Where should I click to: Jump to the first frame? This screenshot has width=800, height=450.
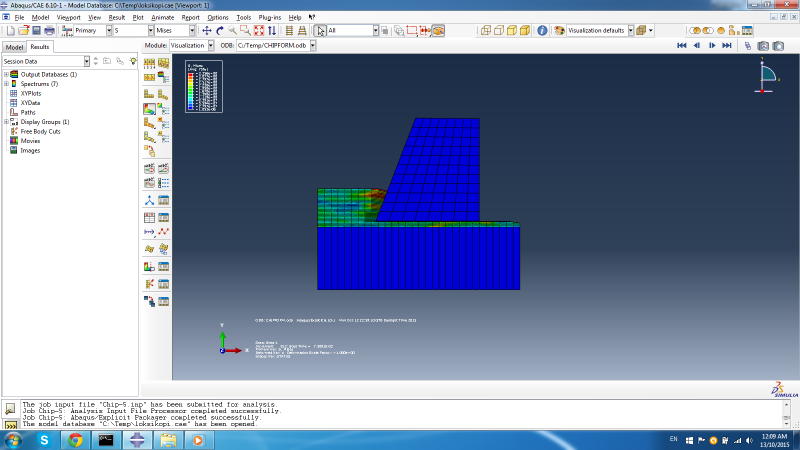tap(682, 45)
